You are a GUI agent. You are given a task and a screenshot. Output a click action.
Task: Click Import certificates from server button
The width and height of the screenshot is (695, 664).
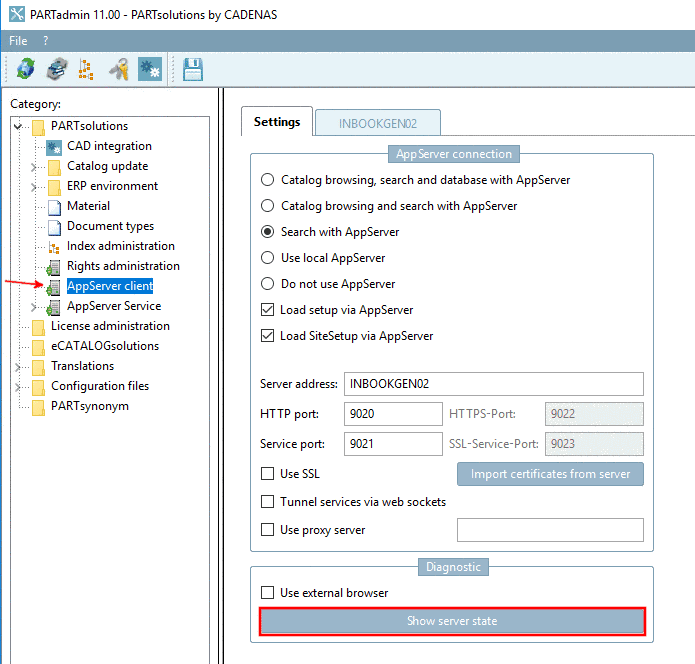point(550,474)
